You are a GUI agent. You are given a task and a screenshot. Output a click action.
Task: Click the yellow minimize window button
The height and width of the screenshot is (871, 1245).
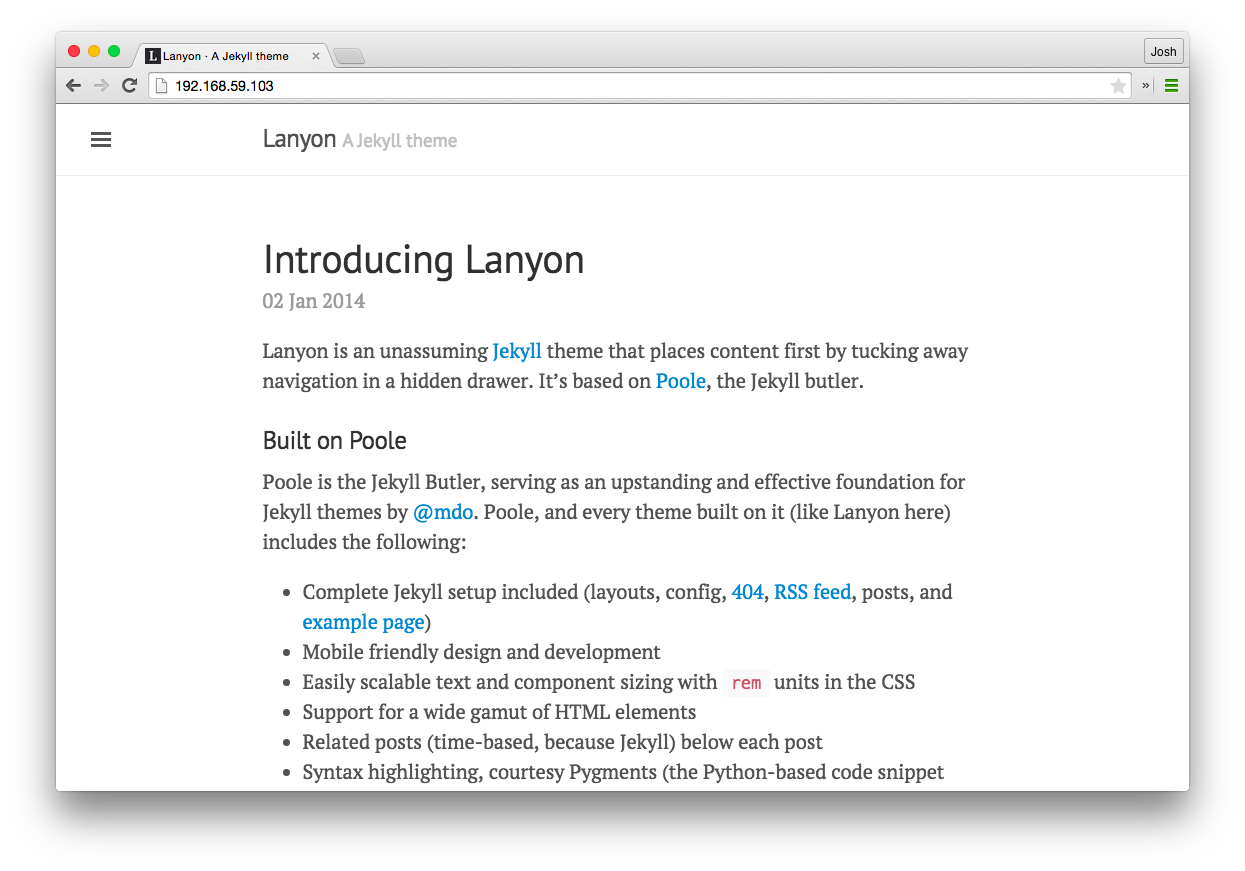point(94,51)
